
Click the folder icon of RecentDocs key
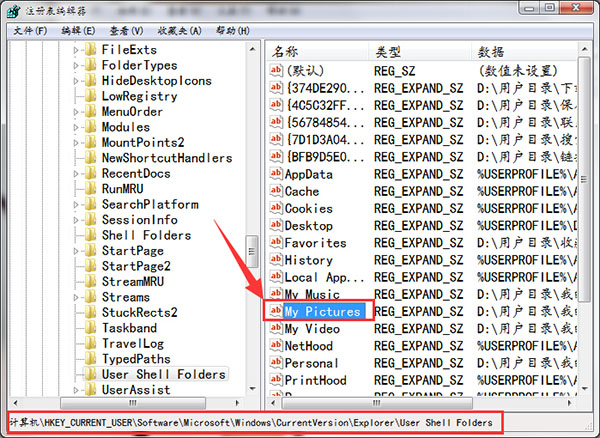tap(90, 173)
